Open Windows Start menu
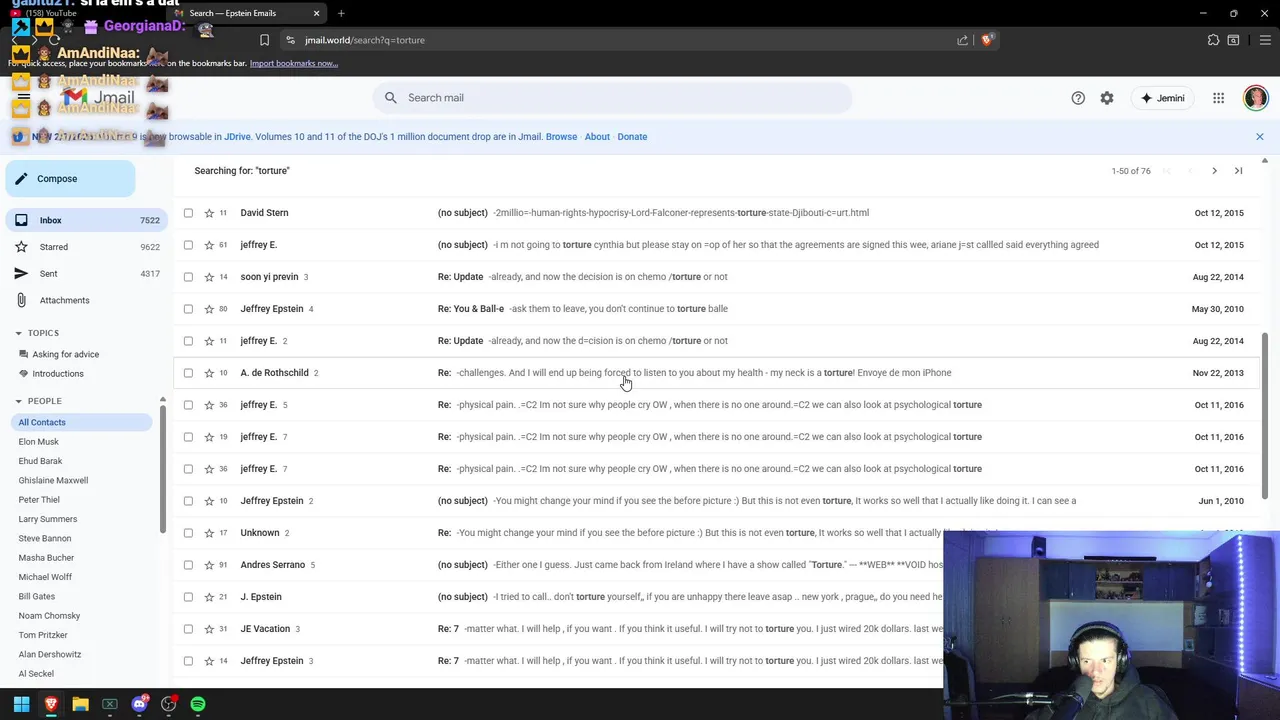The width and height of the screenshot is (1280, 720). [x=21, y=704]
